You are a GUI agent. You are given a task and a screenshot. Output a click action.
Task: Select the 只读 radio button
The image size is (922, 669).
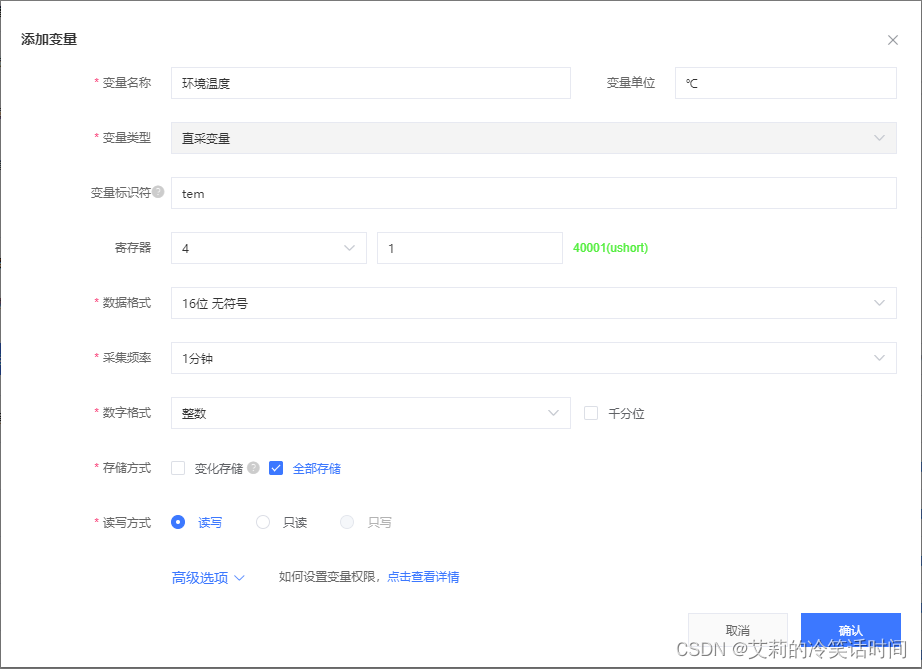point(263,522)
